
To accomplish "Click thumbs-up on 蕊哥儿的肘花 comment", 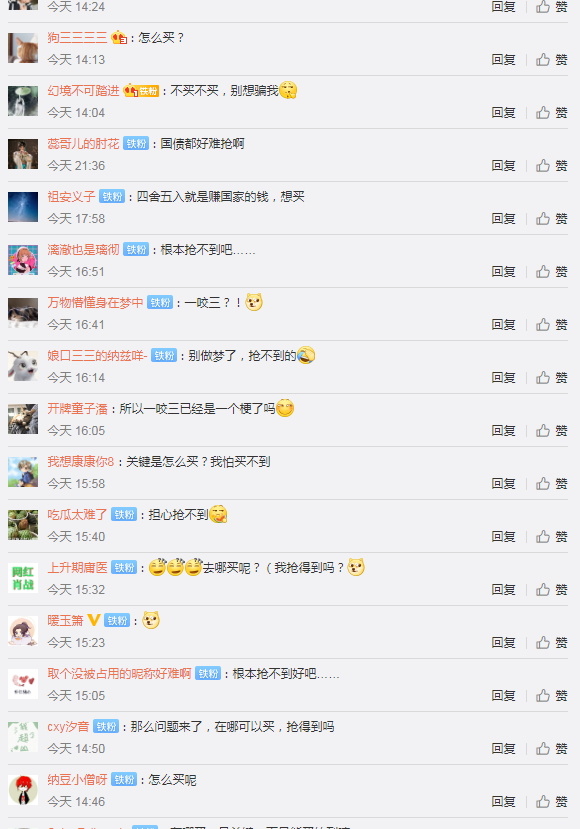I will 551,165.
